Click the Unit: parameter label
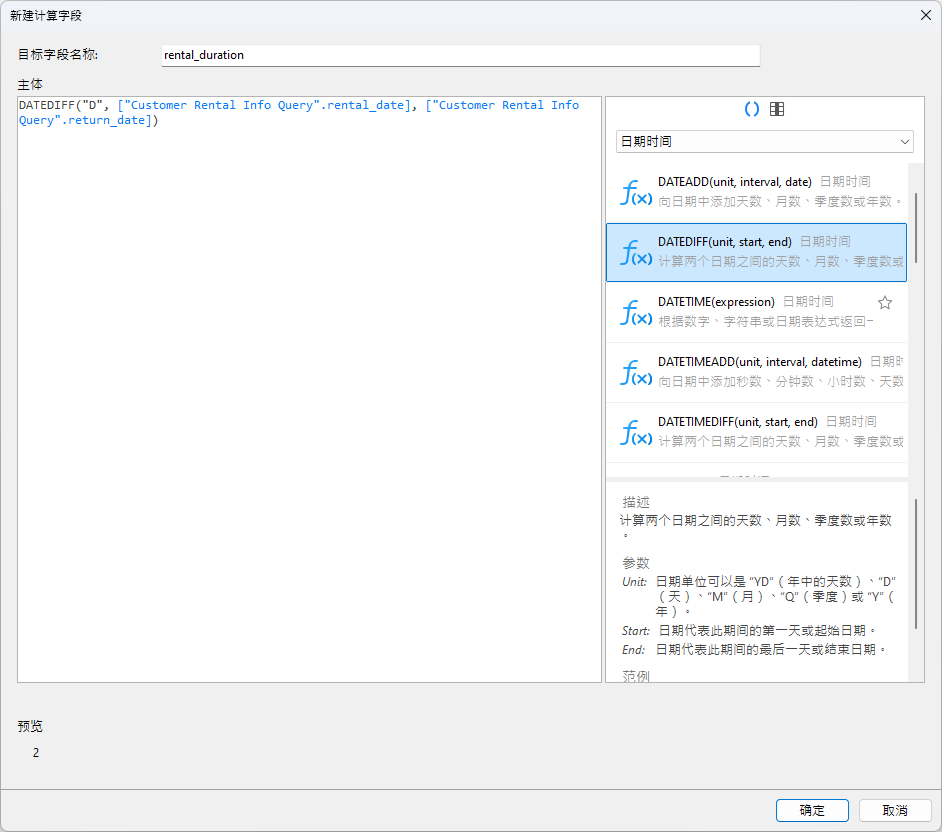The width and height of the screenshot is (942, 832). coord(634,582)
